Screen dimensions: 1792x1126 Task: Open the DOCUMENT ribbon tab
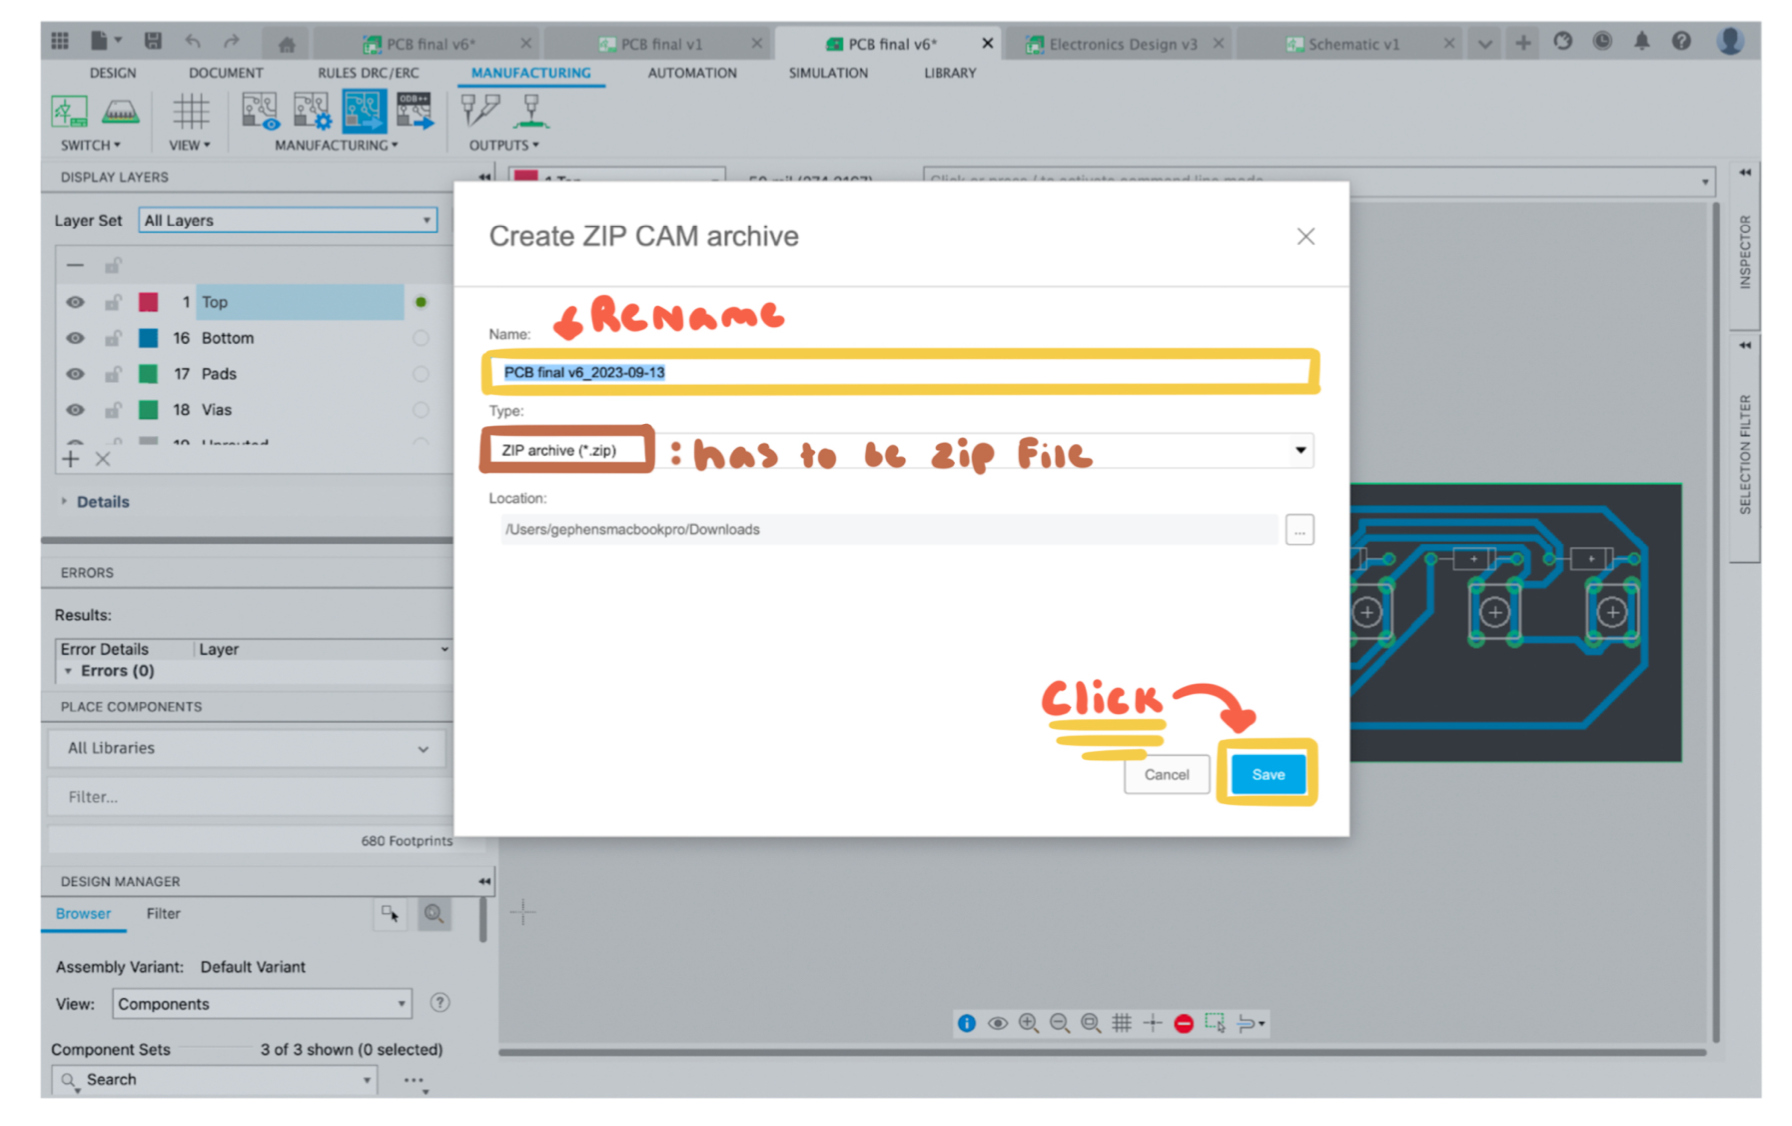click(x=226, y=73)
